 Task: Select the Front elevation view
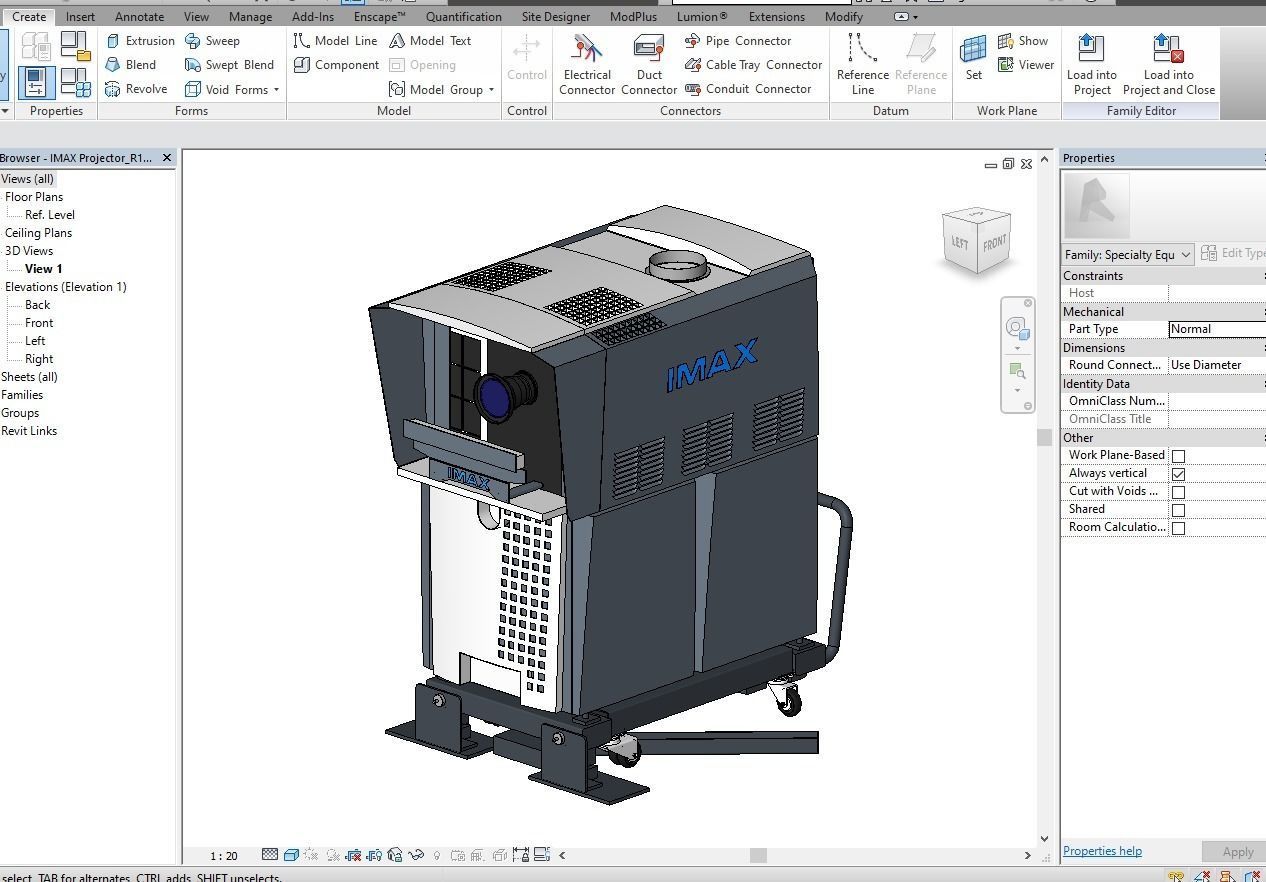click(39, 323)
